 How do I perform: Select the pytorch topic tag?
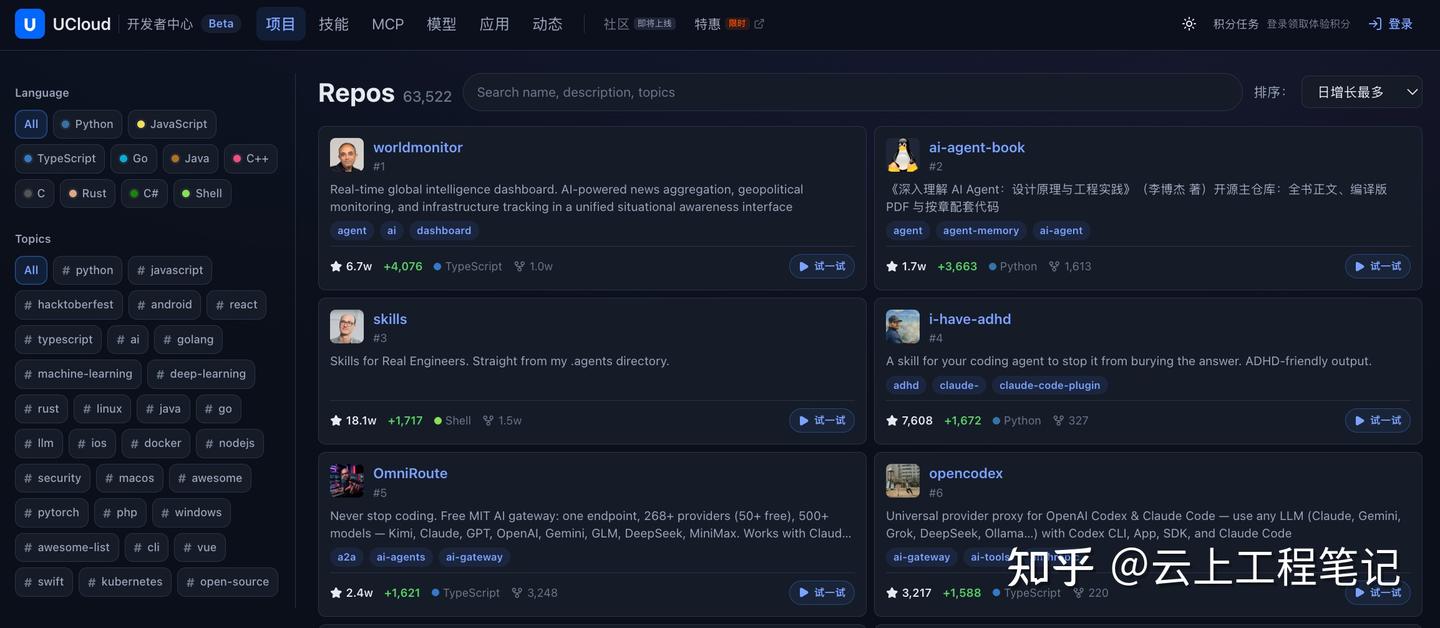pyautogui.click(x=52, y=513)
